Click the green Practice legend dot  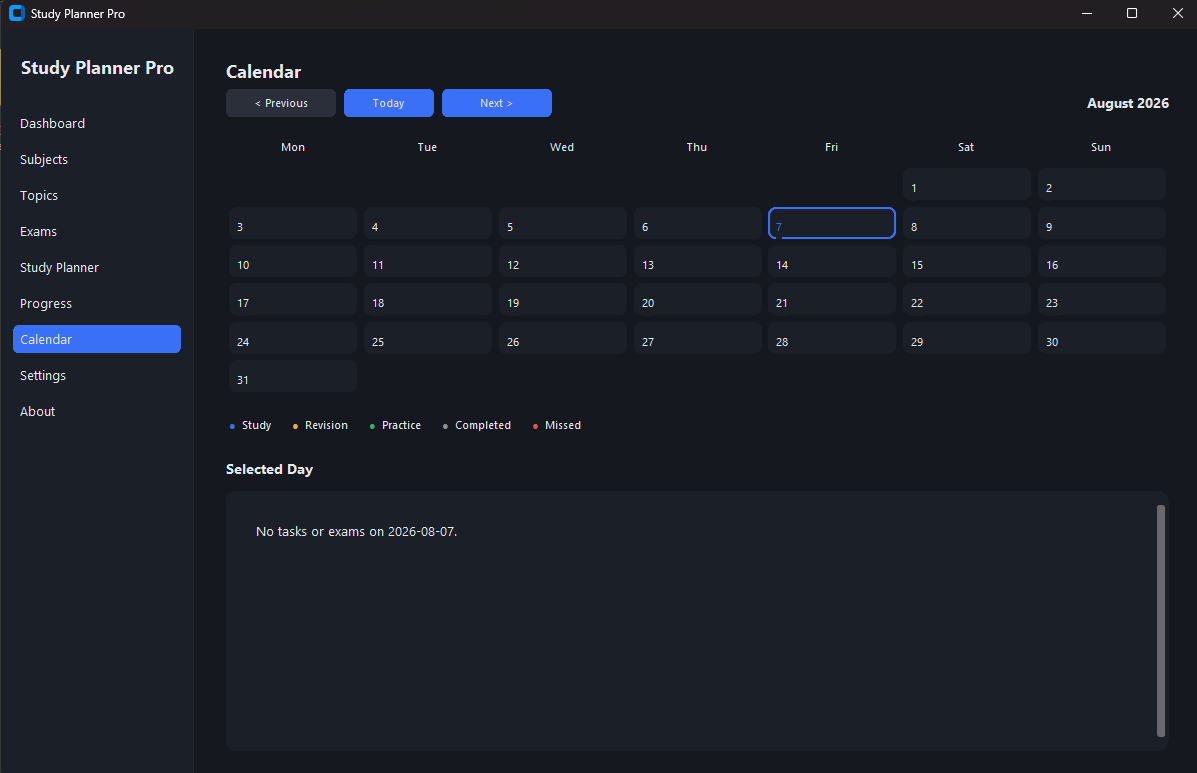point(373,427)
